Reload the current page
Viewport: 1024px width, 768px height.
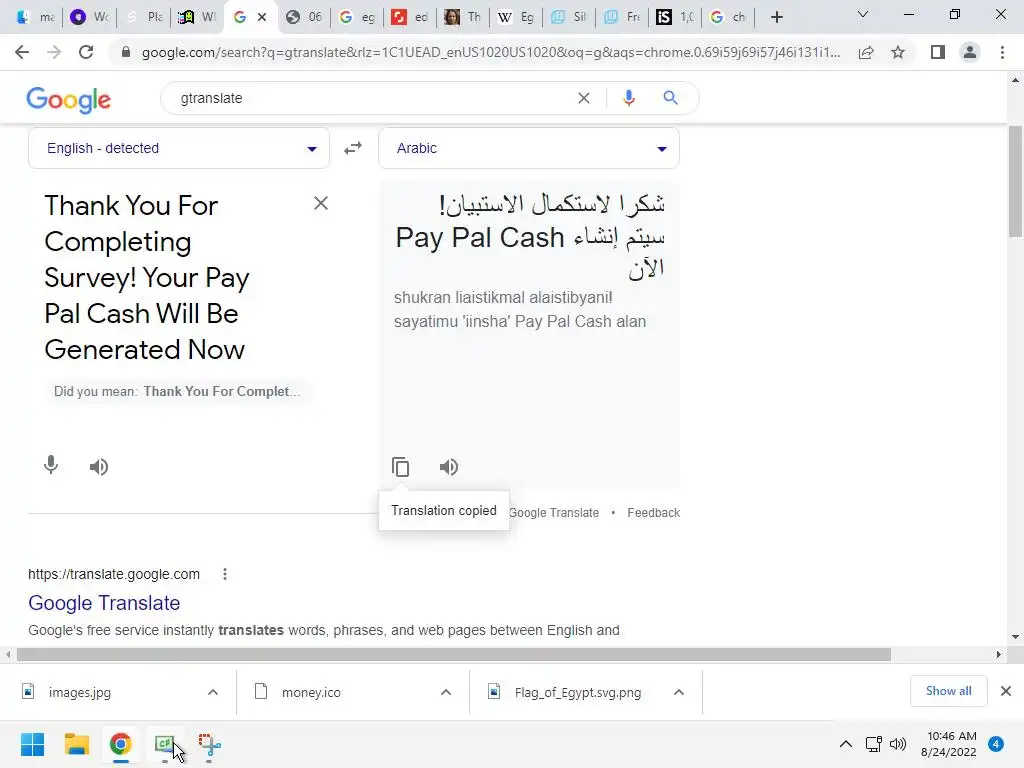click(86, 52)
